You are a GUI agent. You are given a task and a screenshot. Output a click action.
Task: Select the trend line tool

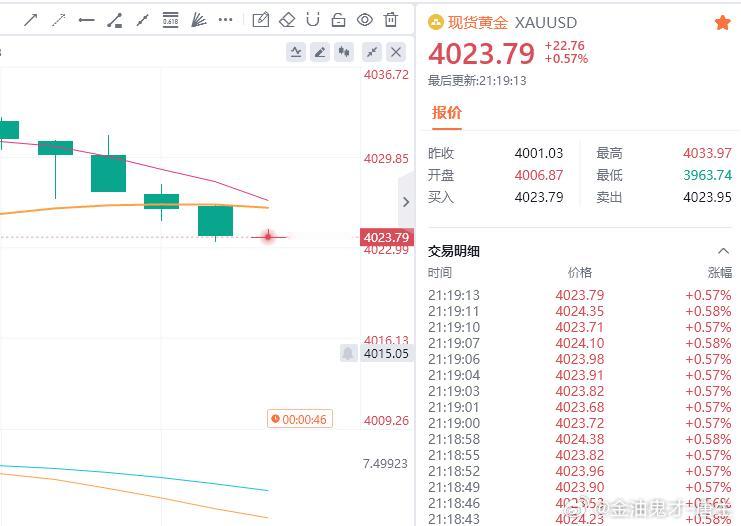142,20
